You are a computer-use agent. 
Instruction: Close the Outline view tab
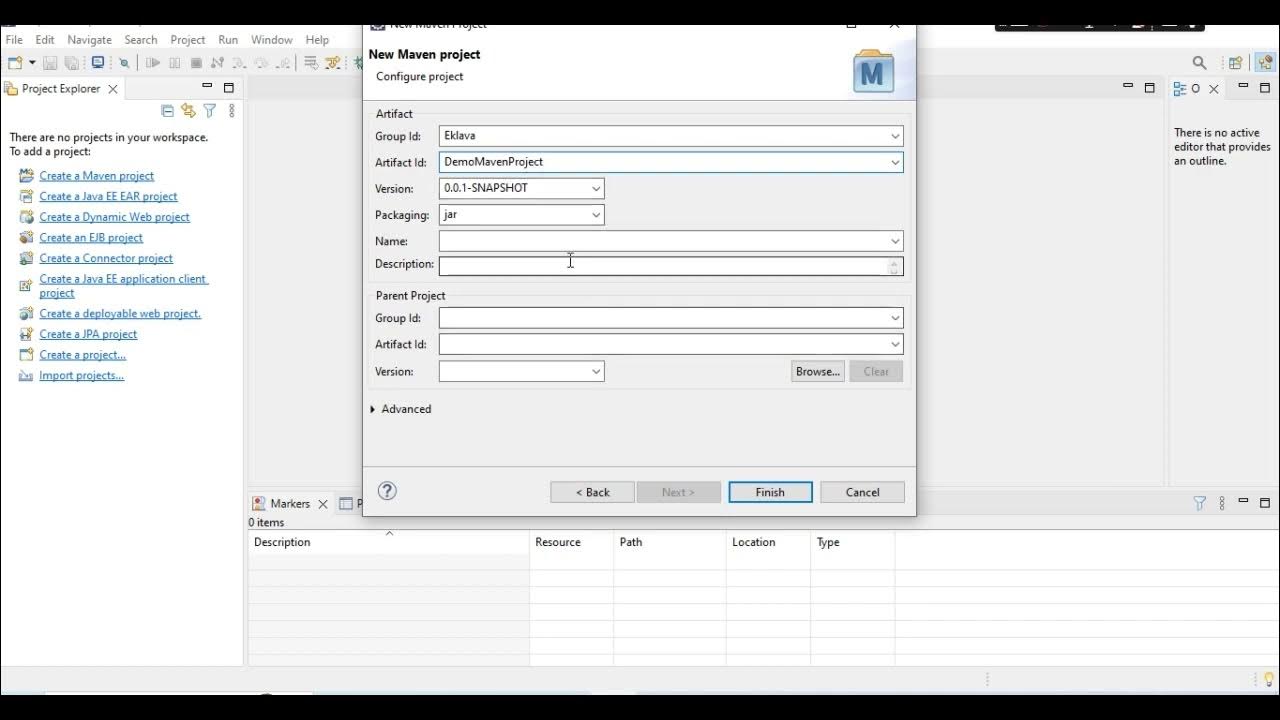click(x=1214, y=89)
